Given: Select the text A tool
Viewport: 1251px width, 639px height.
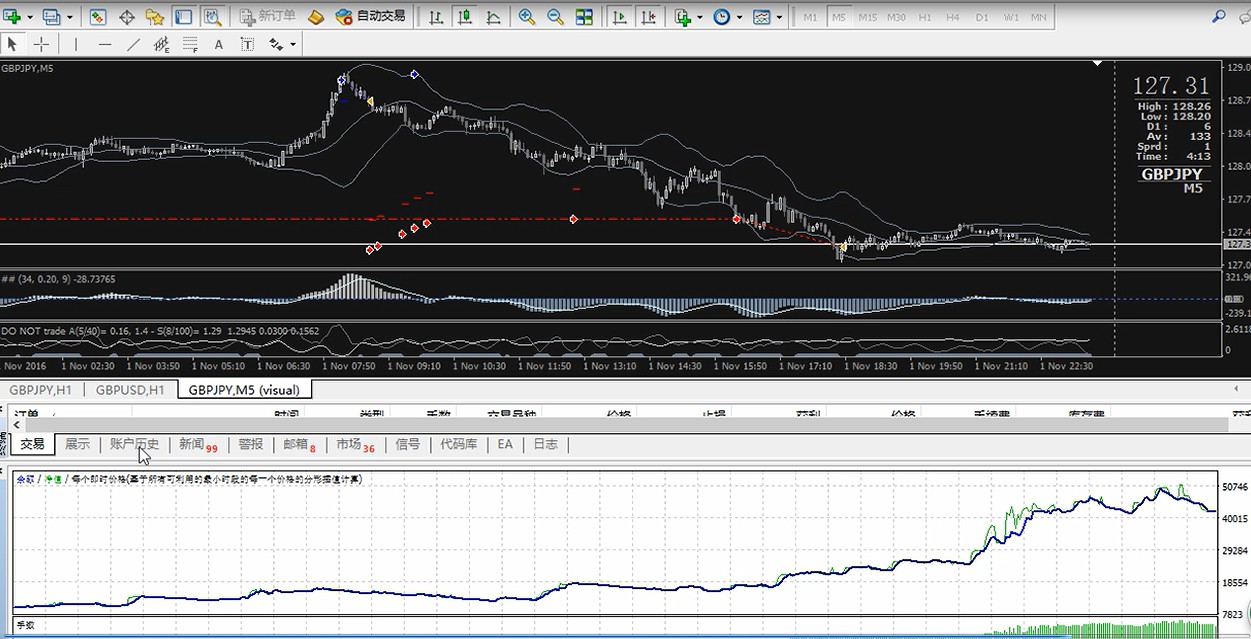Looking at the screenshot, I should [219, 44].
